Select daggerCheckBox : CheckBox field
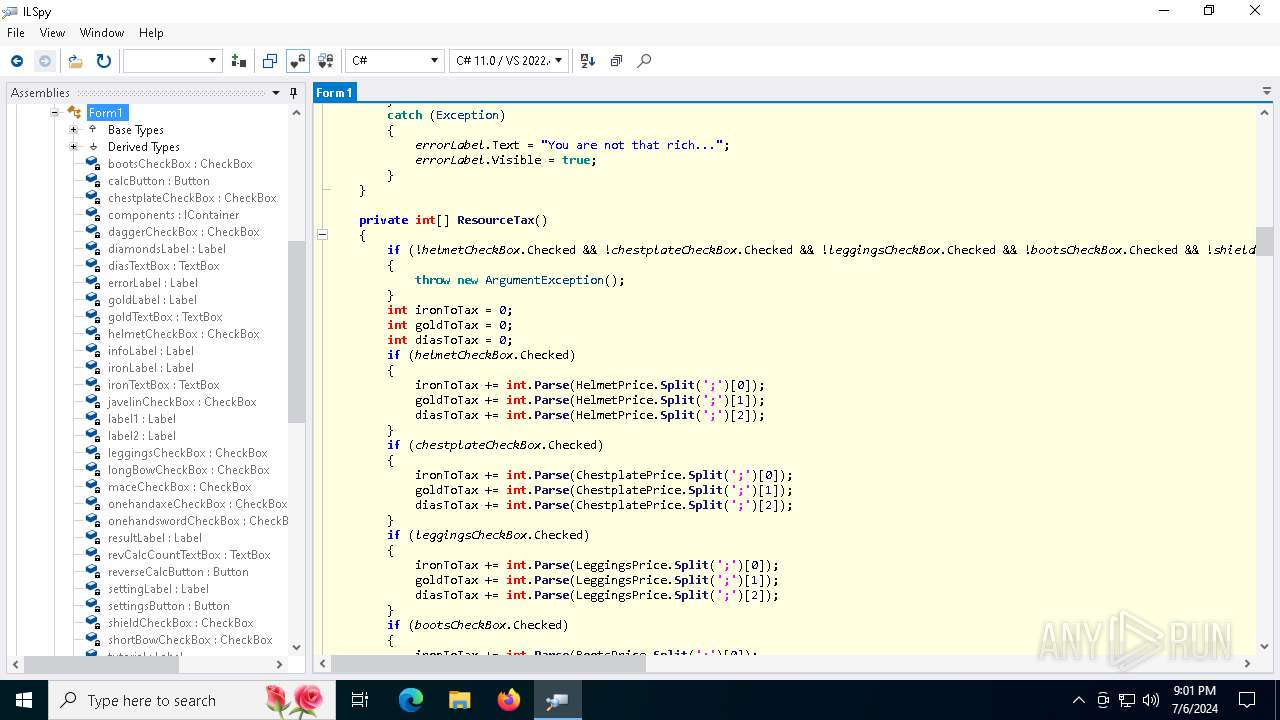 click(x=184, y=232)
